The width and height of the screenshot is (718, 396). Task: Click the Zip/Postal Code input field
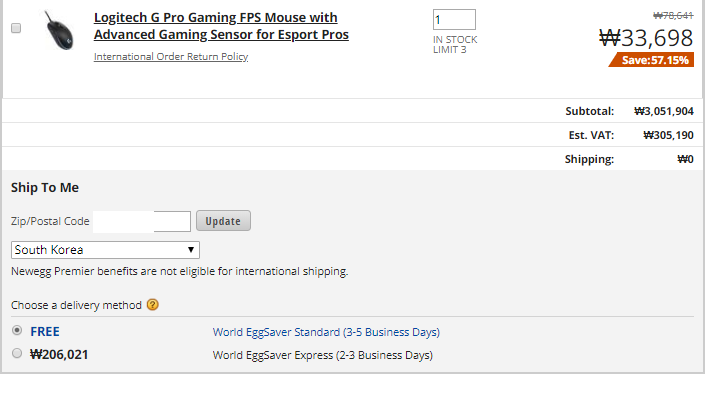142,222
